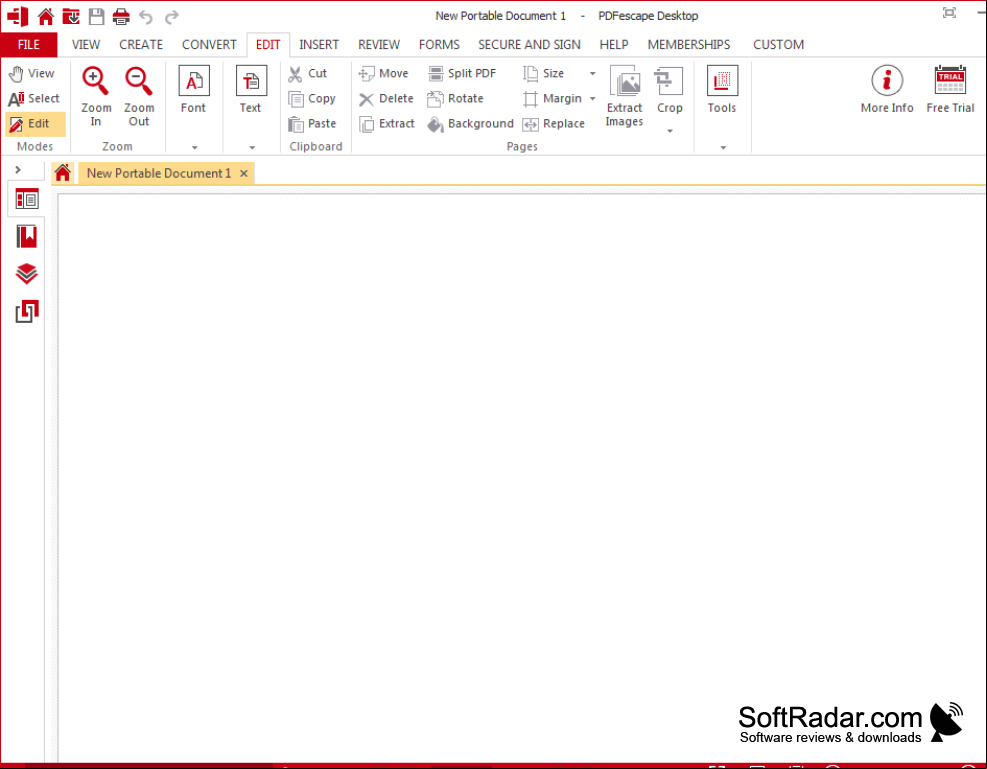Viewport: 987px width, 769px height.
Task: Close the New Portable Document 1 tab
Action: pos(244,173)
